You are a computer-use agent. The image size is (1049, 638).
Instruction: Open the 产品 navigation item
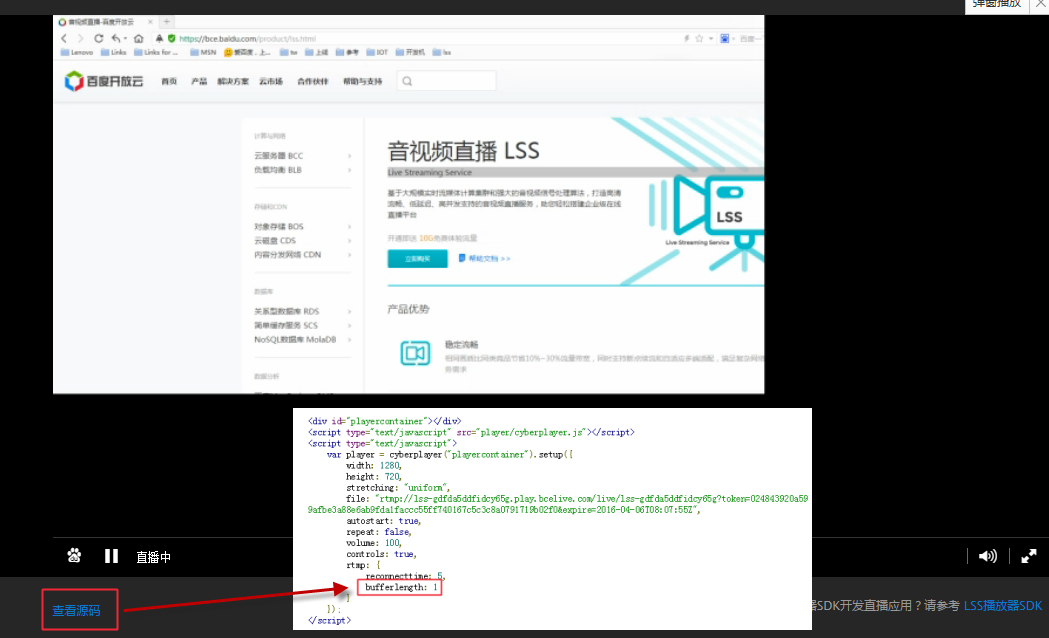point(199,82)
